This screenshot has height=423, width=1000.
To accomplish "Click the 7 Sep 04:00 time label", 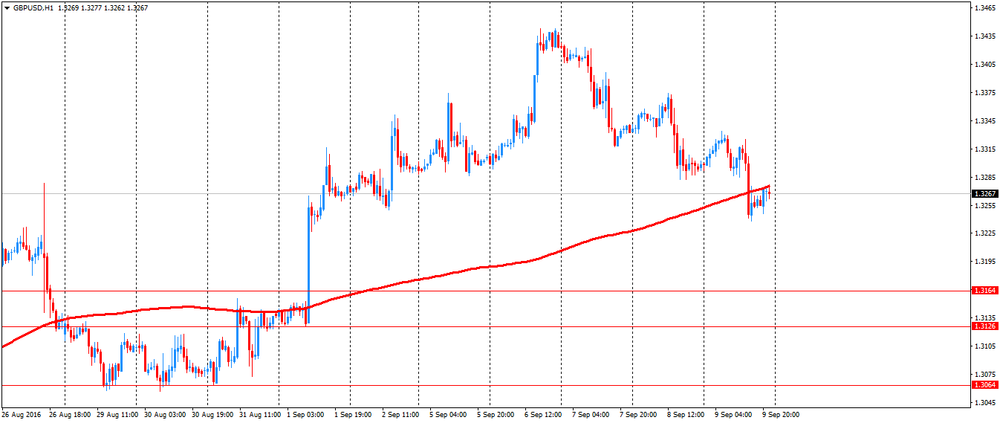I will pyautogui.click(x=592, y=414).
